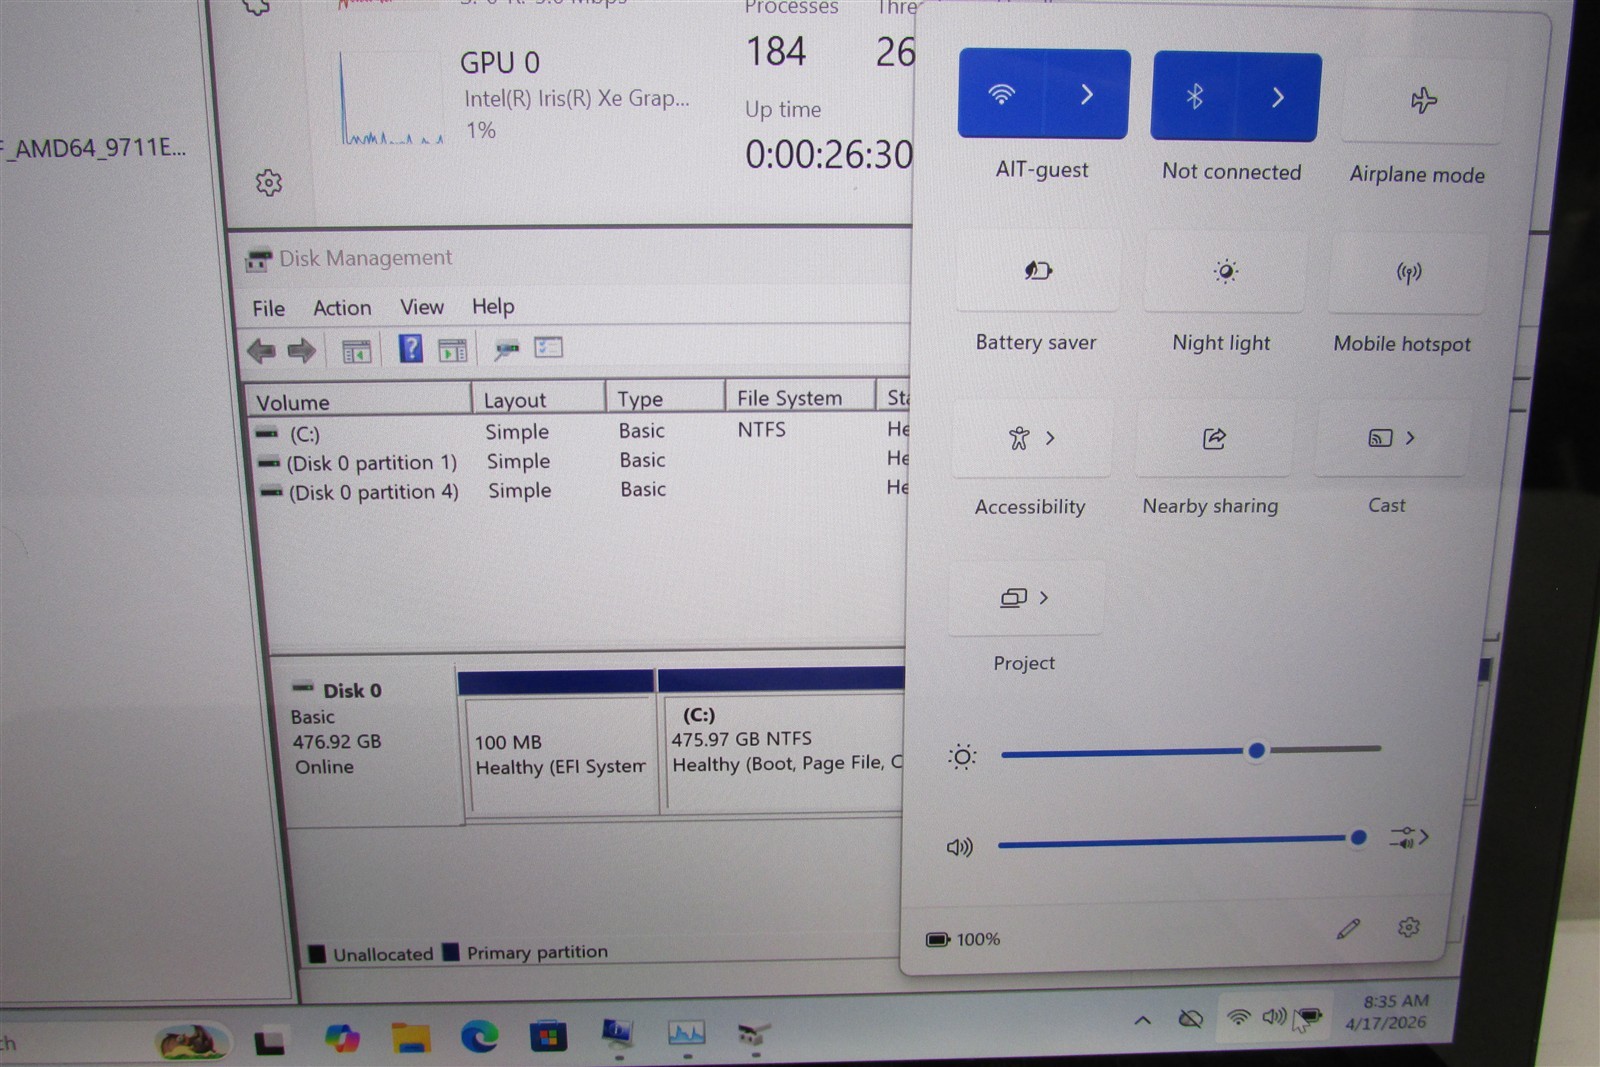Show hidden tray icons chevron
Viewport: 1600px width, 1067px height.
point(1142,1021)
